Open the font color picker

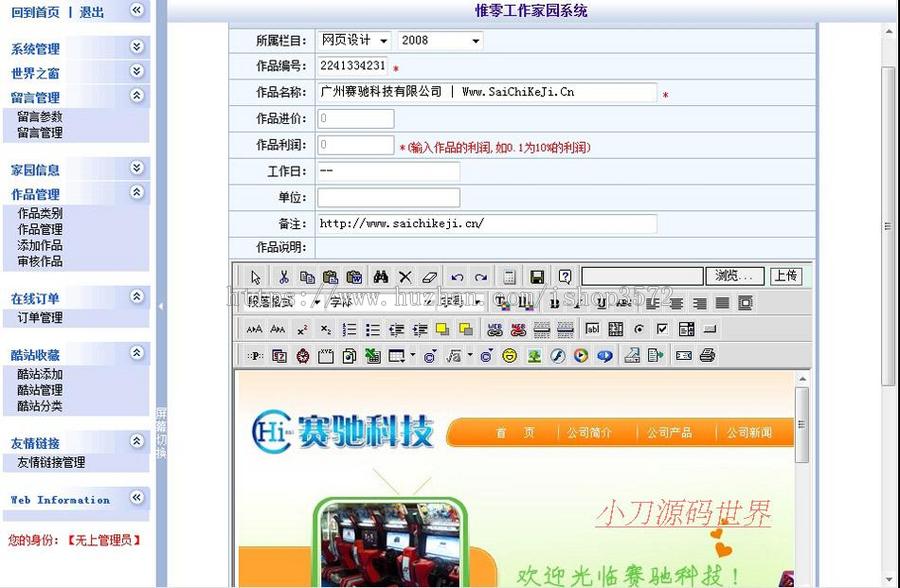(x=500, y=303)
